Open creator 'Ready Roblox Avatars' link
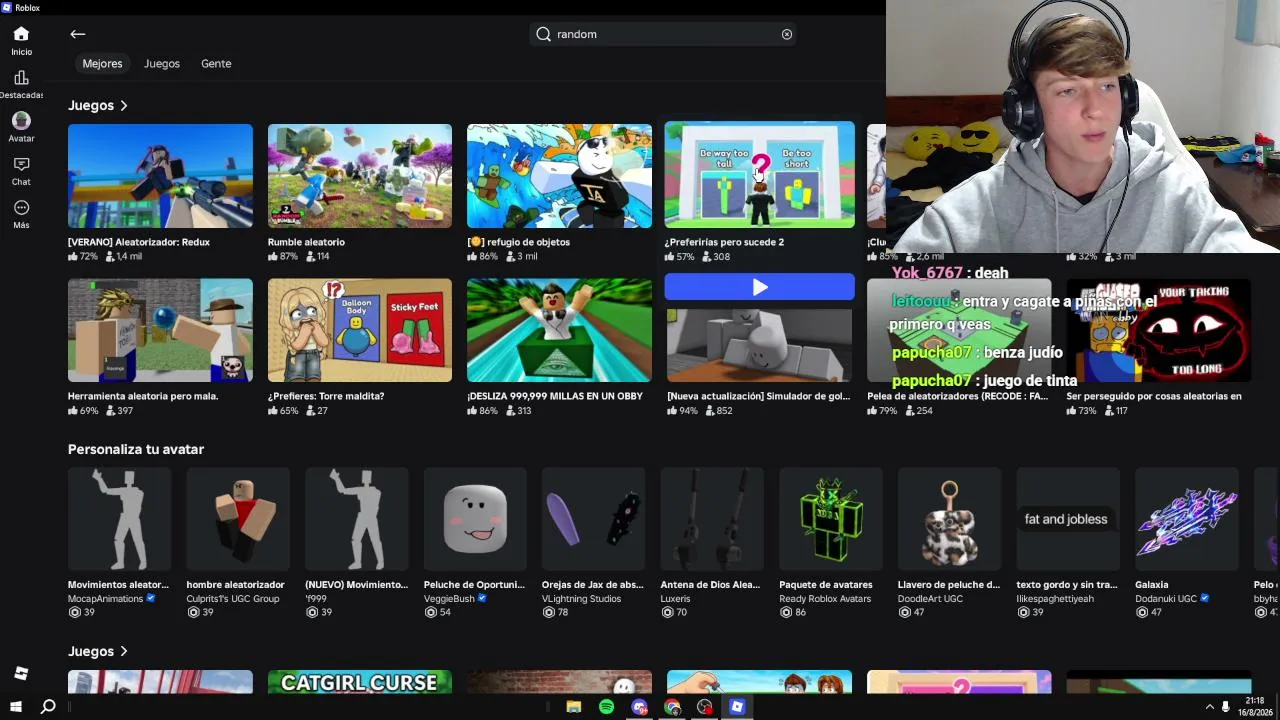This screenshot has height=720, width=1280. coord(825,599)
